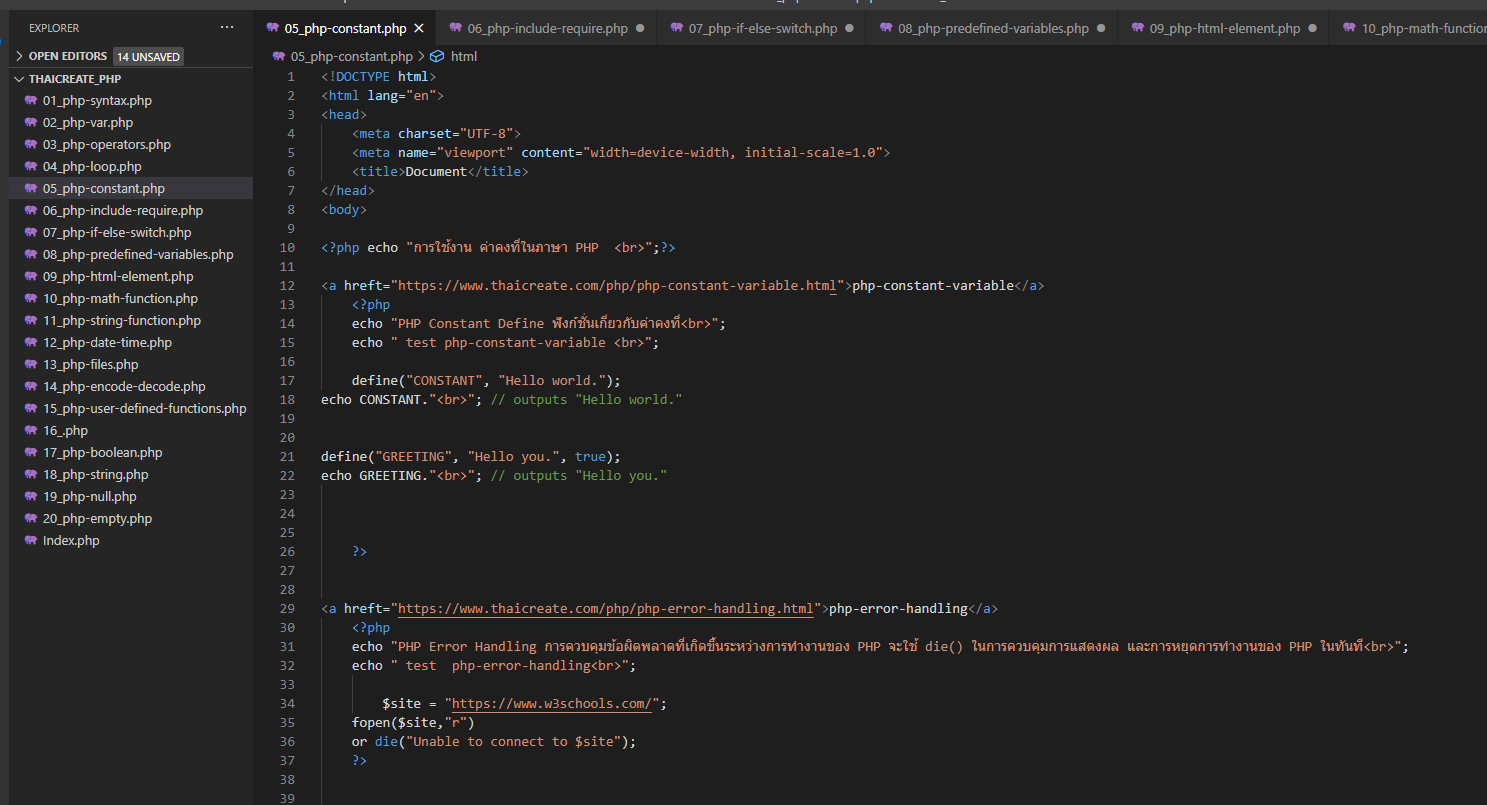Open 12_php-date-time.php in the Explorer
The width and height of the screenshot is (1487, 805).
coord(107,342)
